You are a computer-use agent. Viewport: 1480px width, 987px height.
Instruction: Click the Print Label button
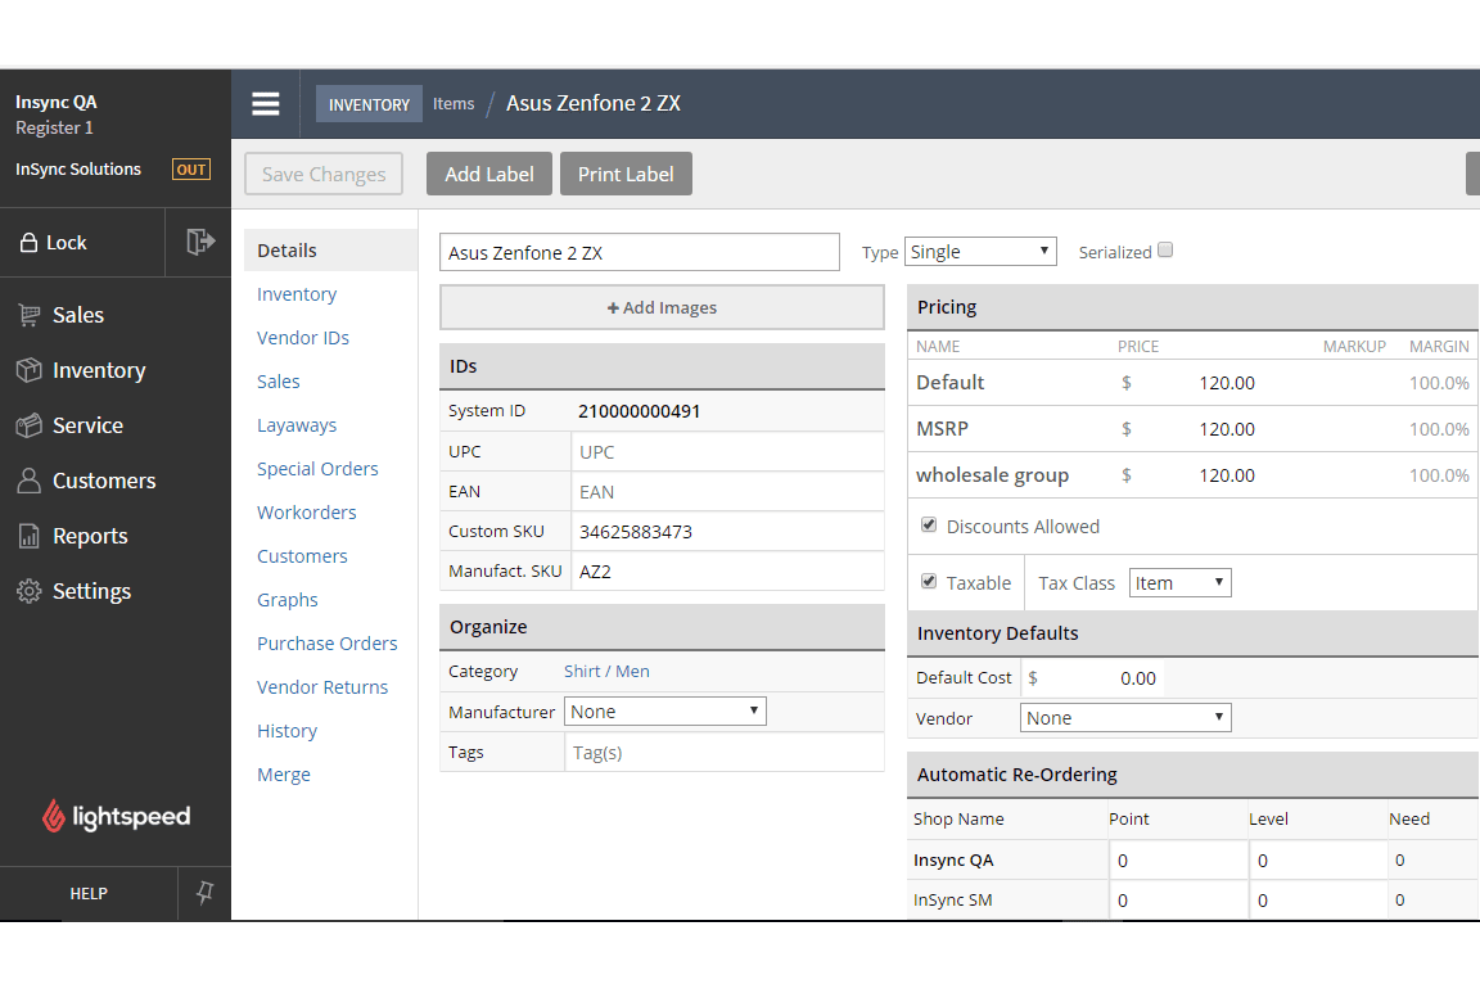click(626, 174)
